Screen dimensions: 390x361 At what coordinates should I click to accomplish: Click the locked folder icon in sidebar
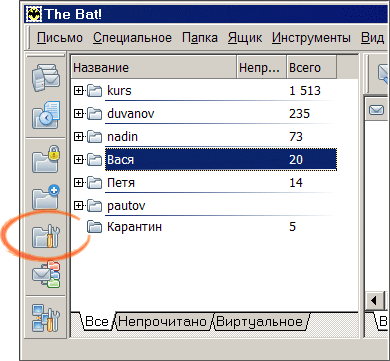(x=46, y=159)
